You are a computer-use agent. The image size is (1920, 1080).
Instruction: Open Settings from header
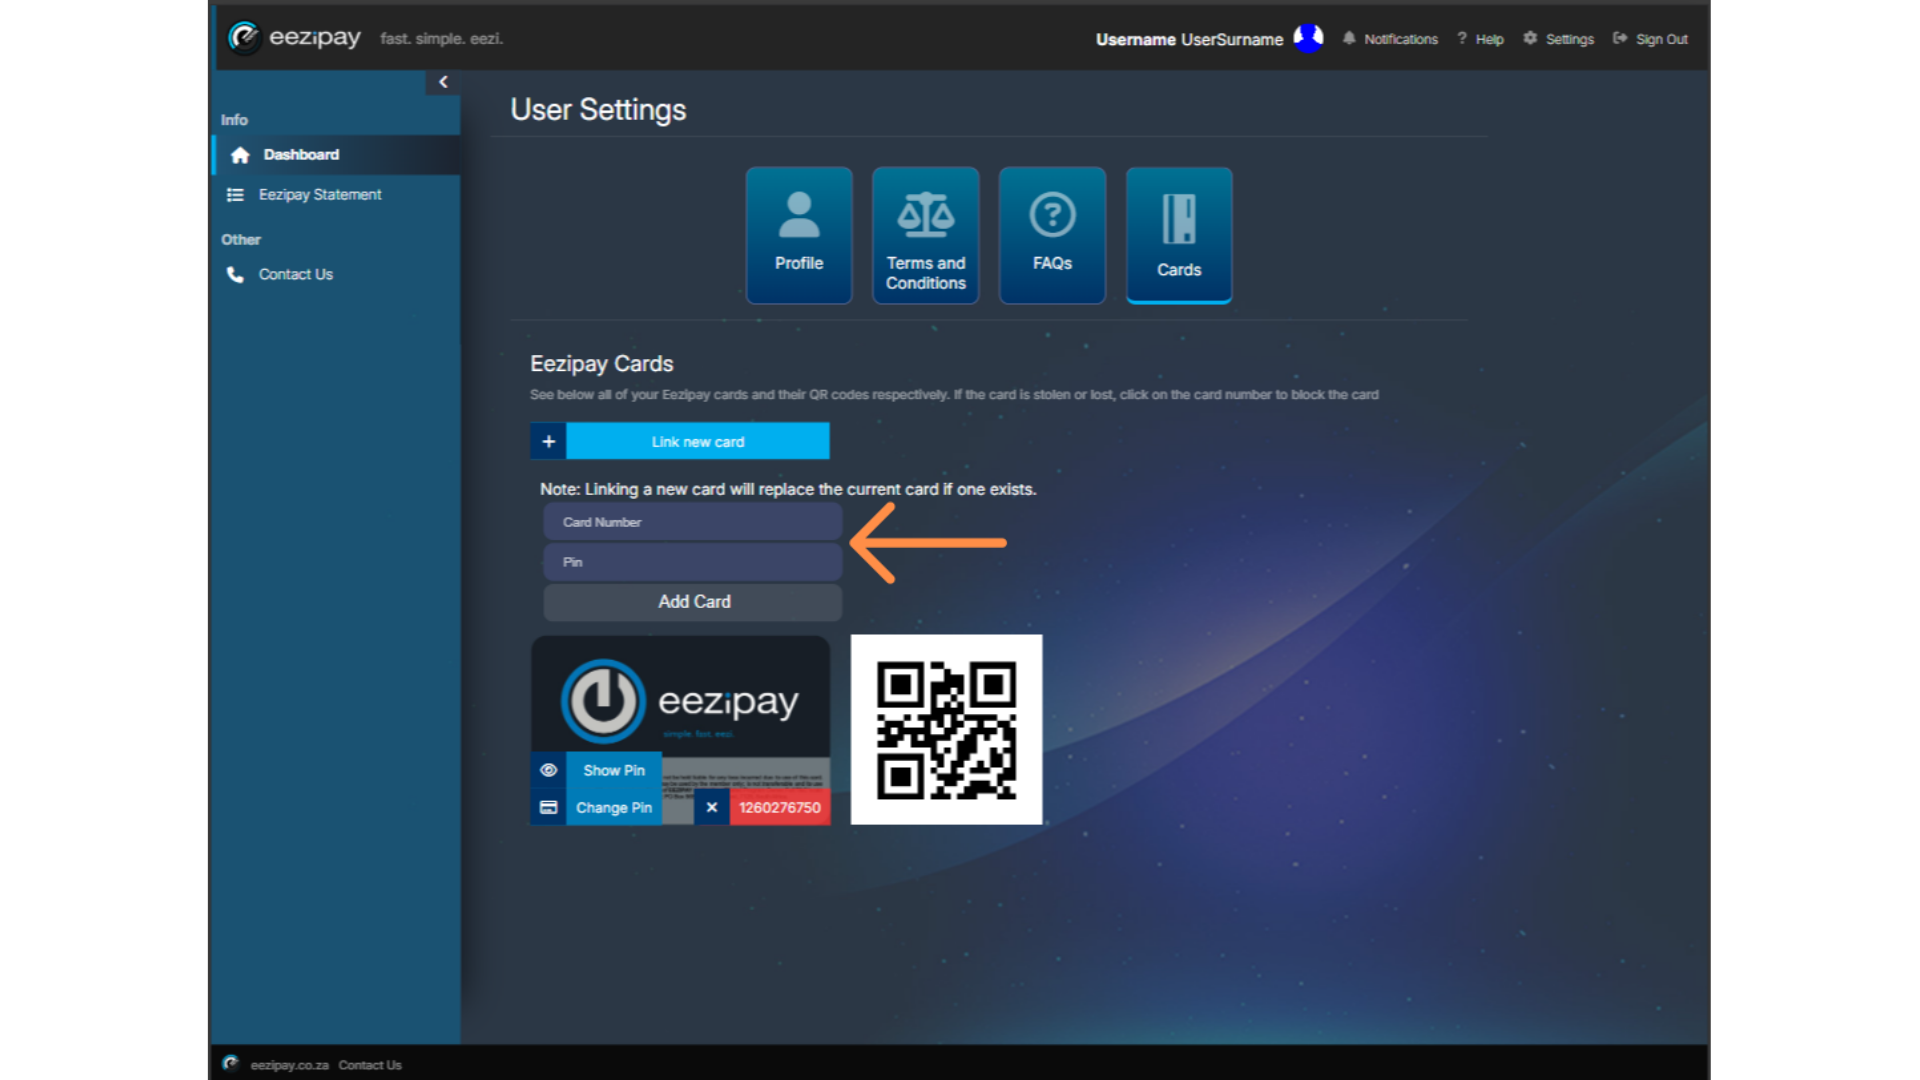pyautogui.click(x=1569, y=39)
